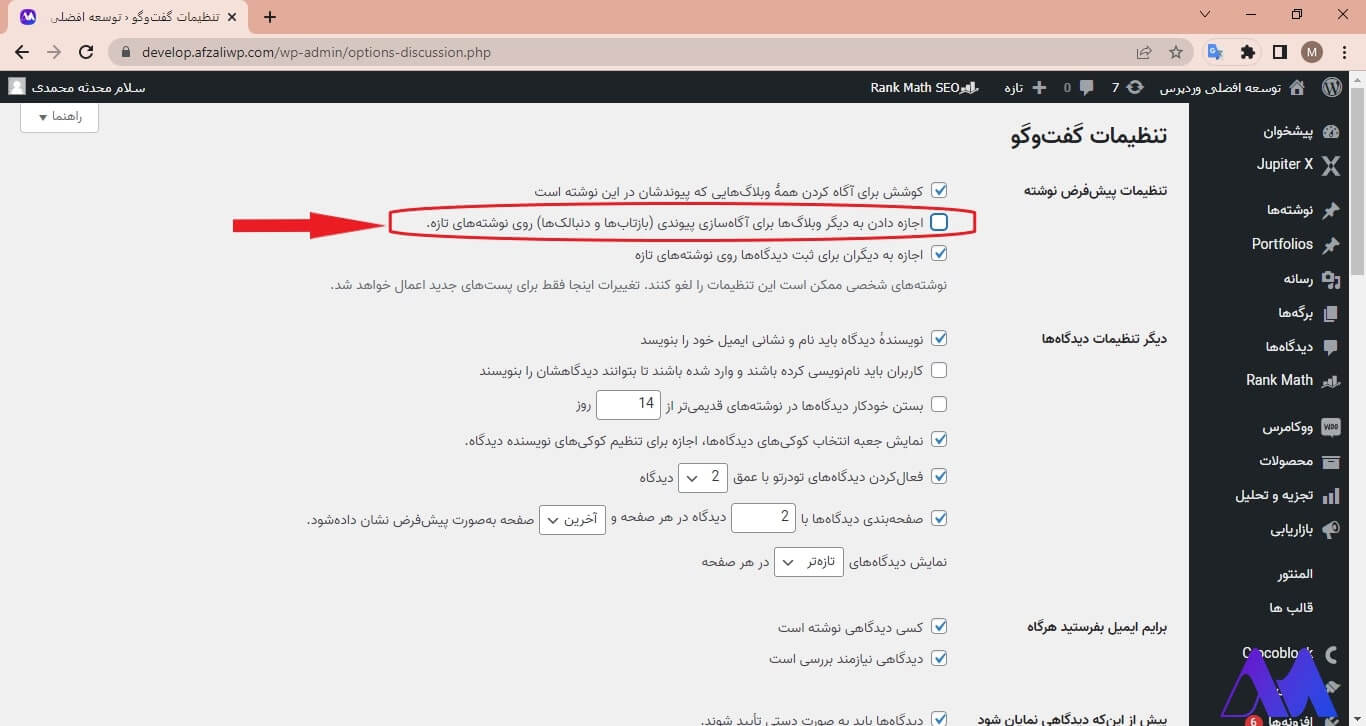
Task: Click the share page icon in address bar
Action: [1144, 52]
